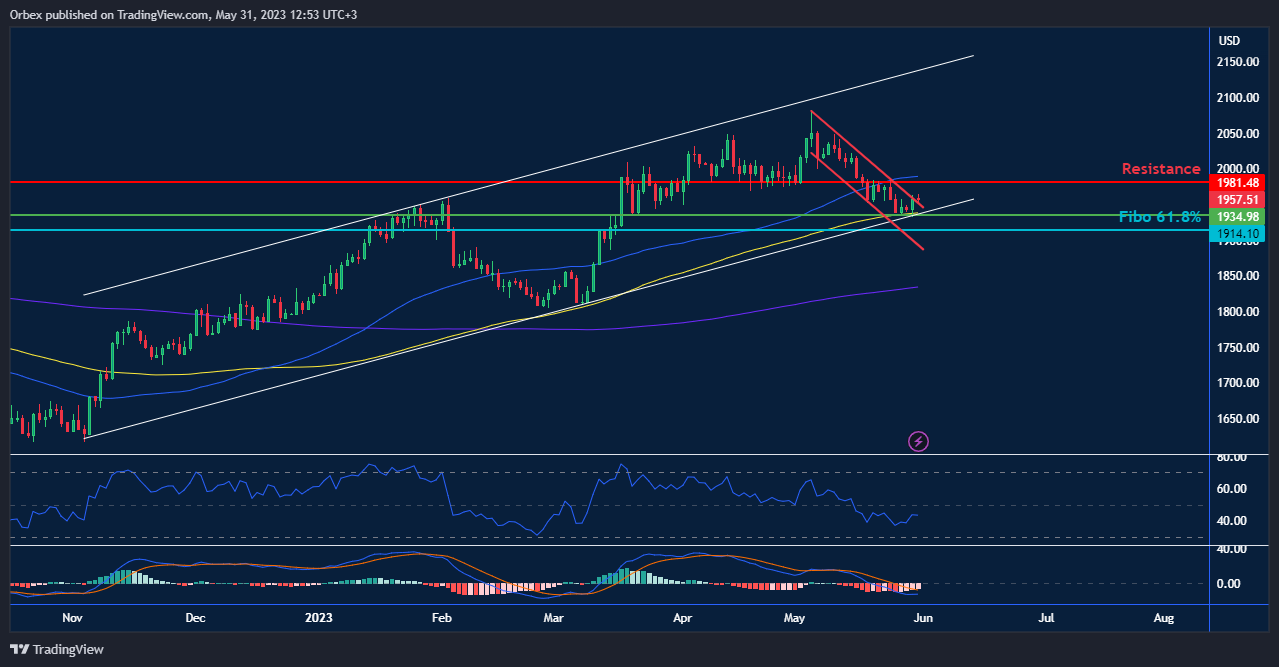1279x667 pixels.
Task: Click the Aug label on the time axis
Action: click(x=1164, y=618)
